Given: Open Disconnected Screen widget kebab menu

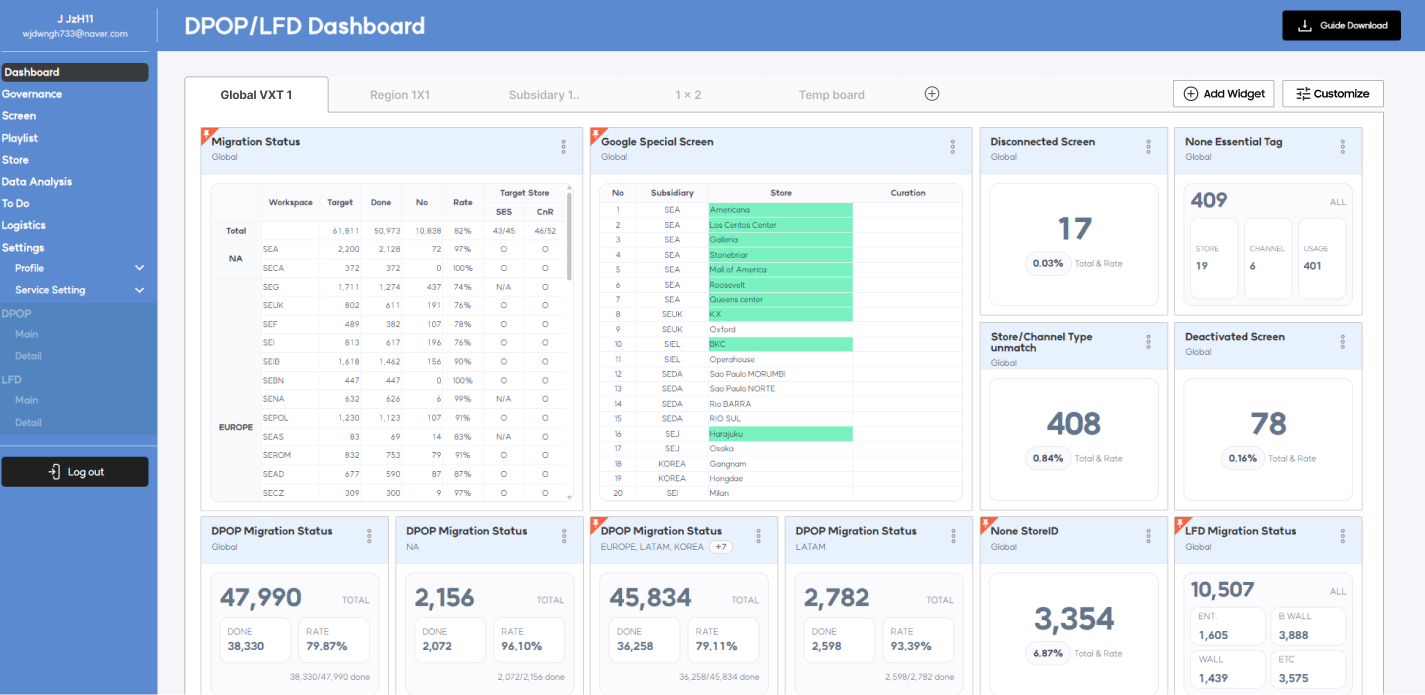Looking at the screenshot, I should [1148, 147].
